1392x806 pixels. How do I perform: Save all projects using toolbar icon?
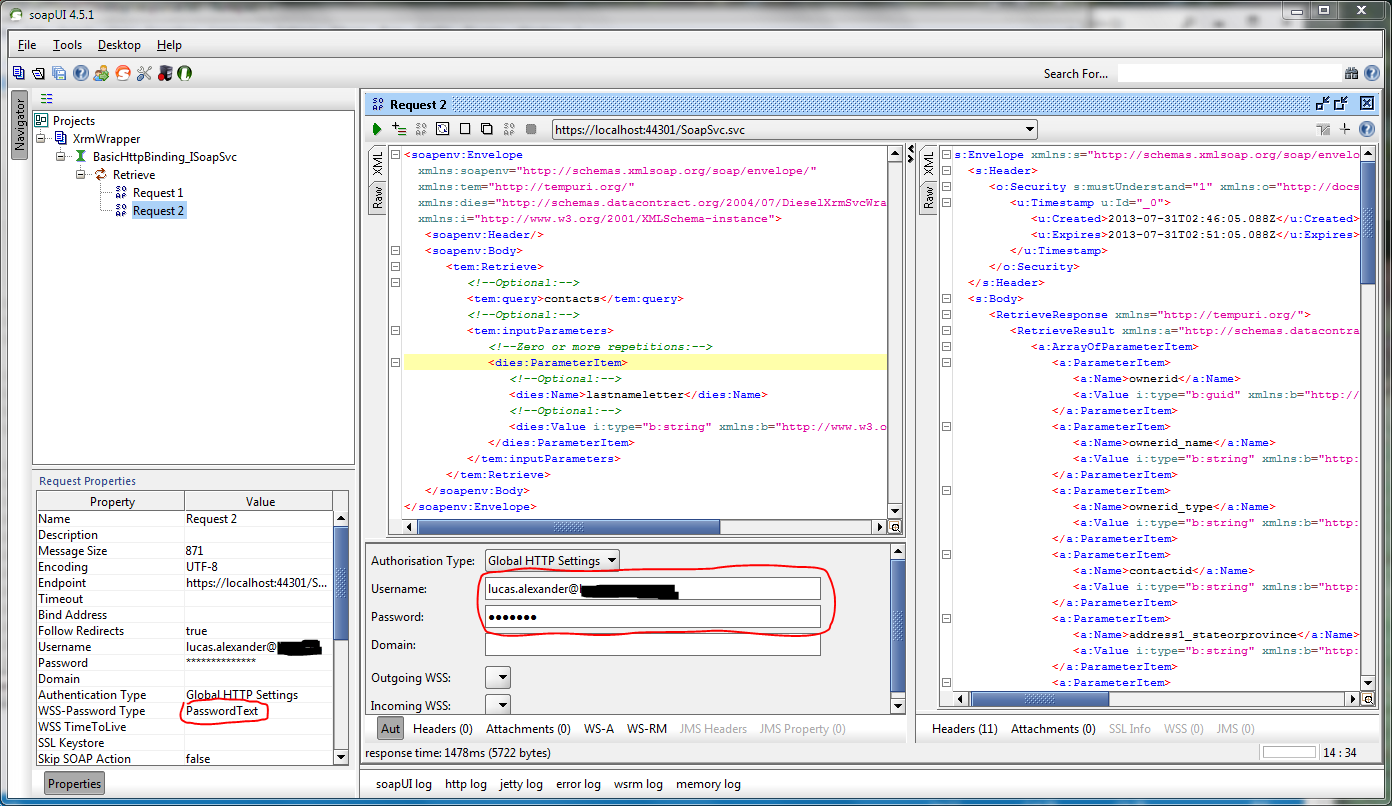(x=59, y=73)
